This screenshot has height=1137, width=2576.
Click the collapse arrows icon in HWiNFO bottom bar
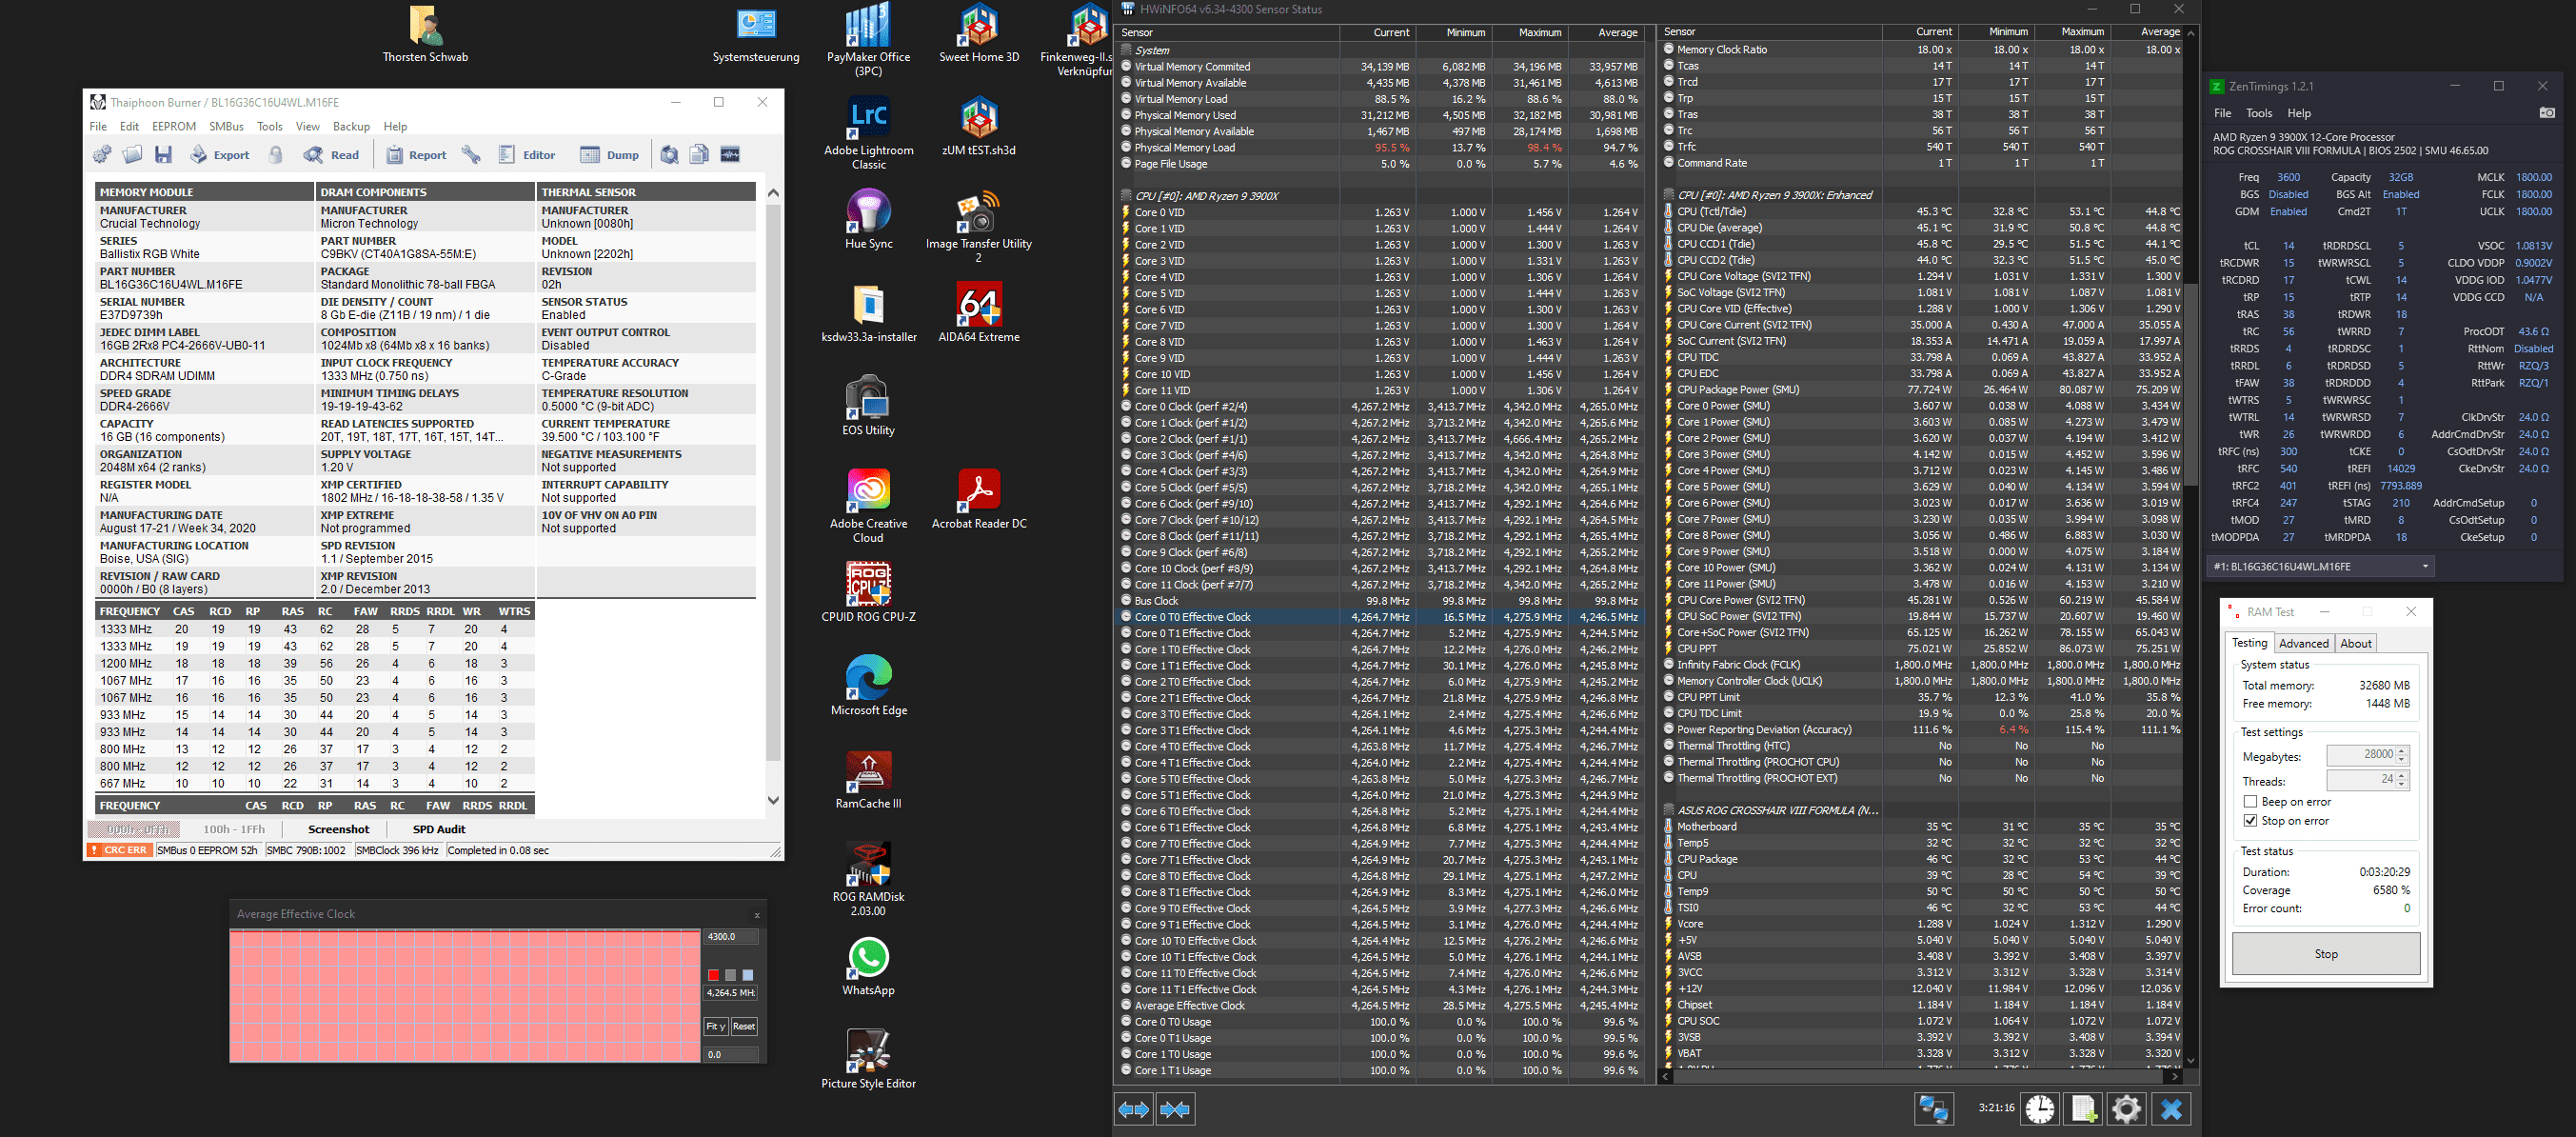click(1175, 1109)
